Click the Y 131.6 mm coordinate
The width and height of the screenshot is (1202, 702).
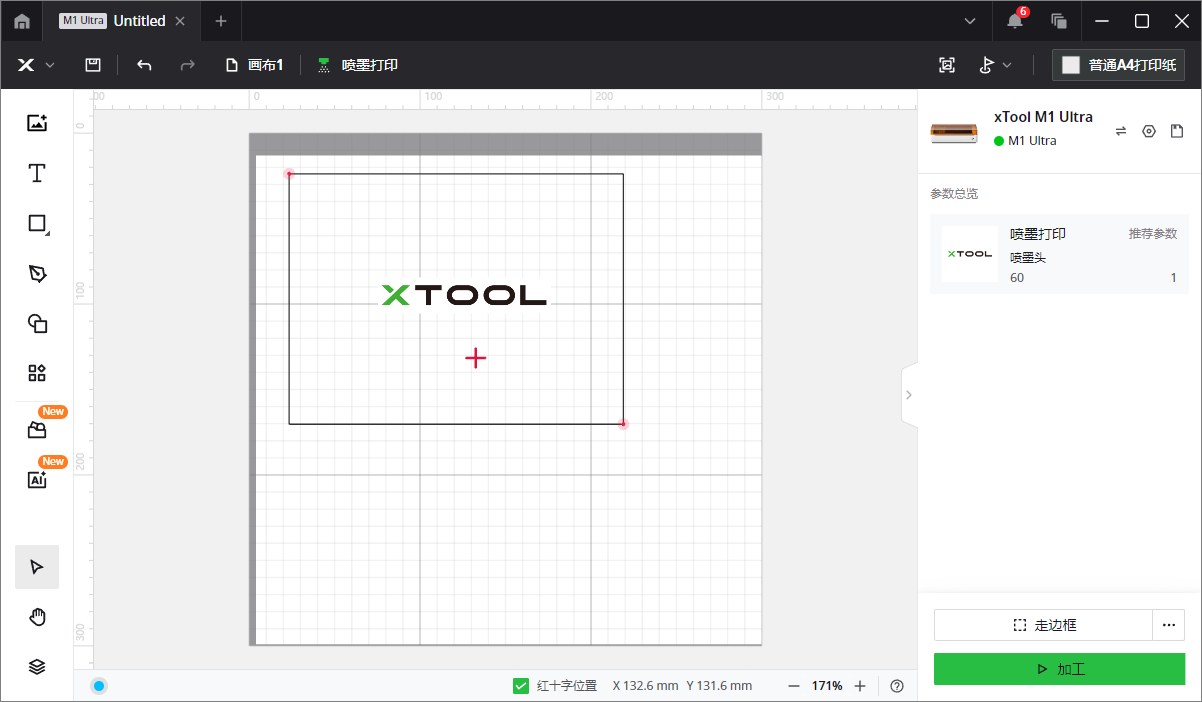[x=719, y=686]
